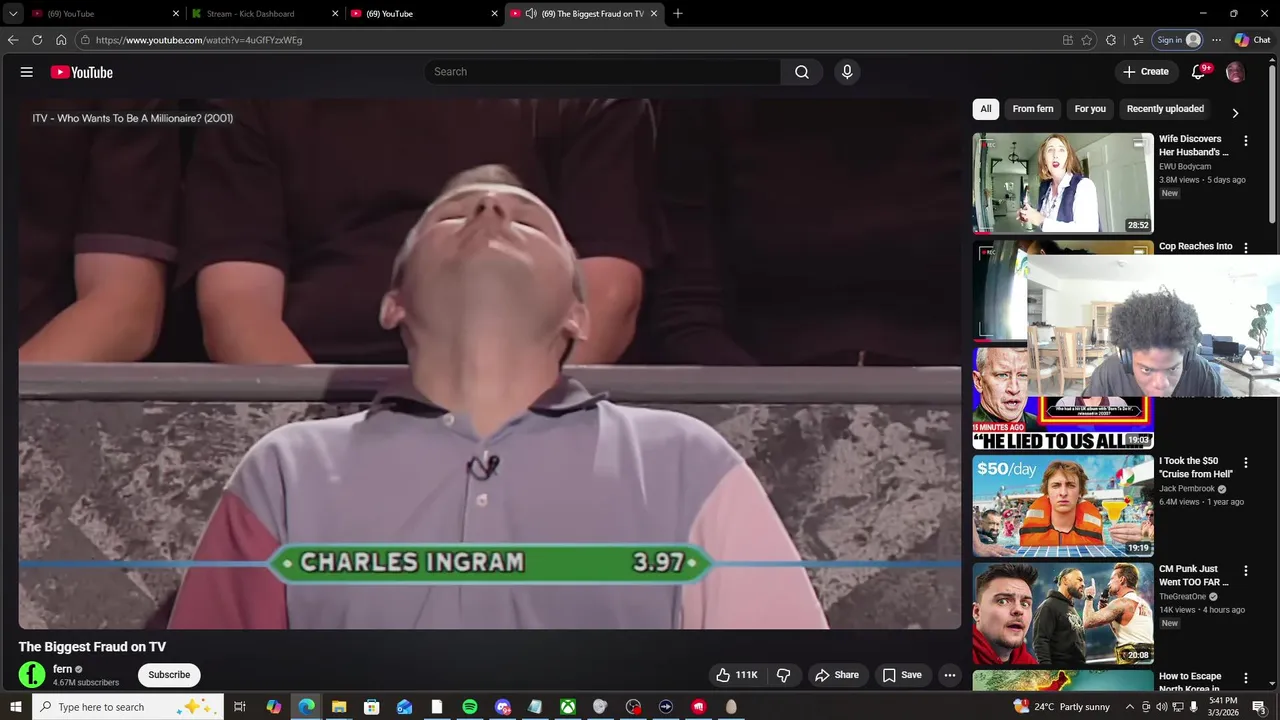This screenshot has height=720, width=1280.
Task: Open Xbox app from the taskbar
Action: pyautogui.click(x=567, y=707)
